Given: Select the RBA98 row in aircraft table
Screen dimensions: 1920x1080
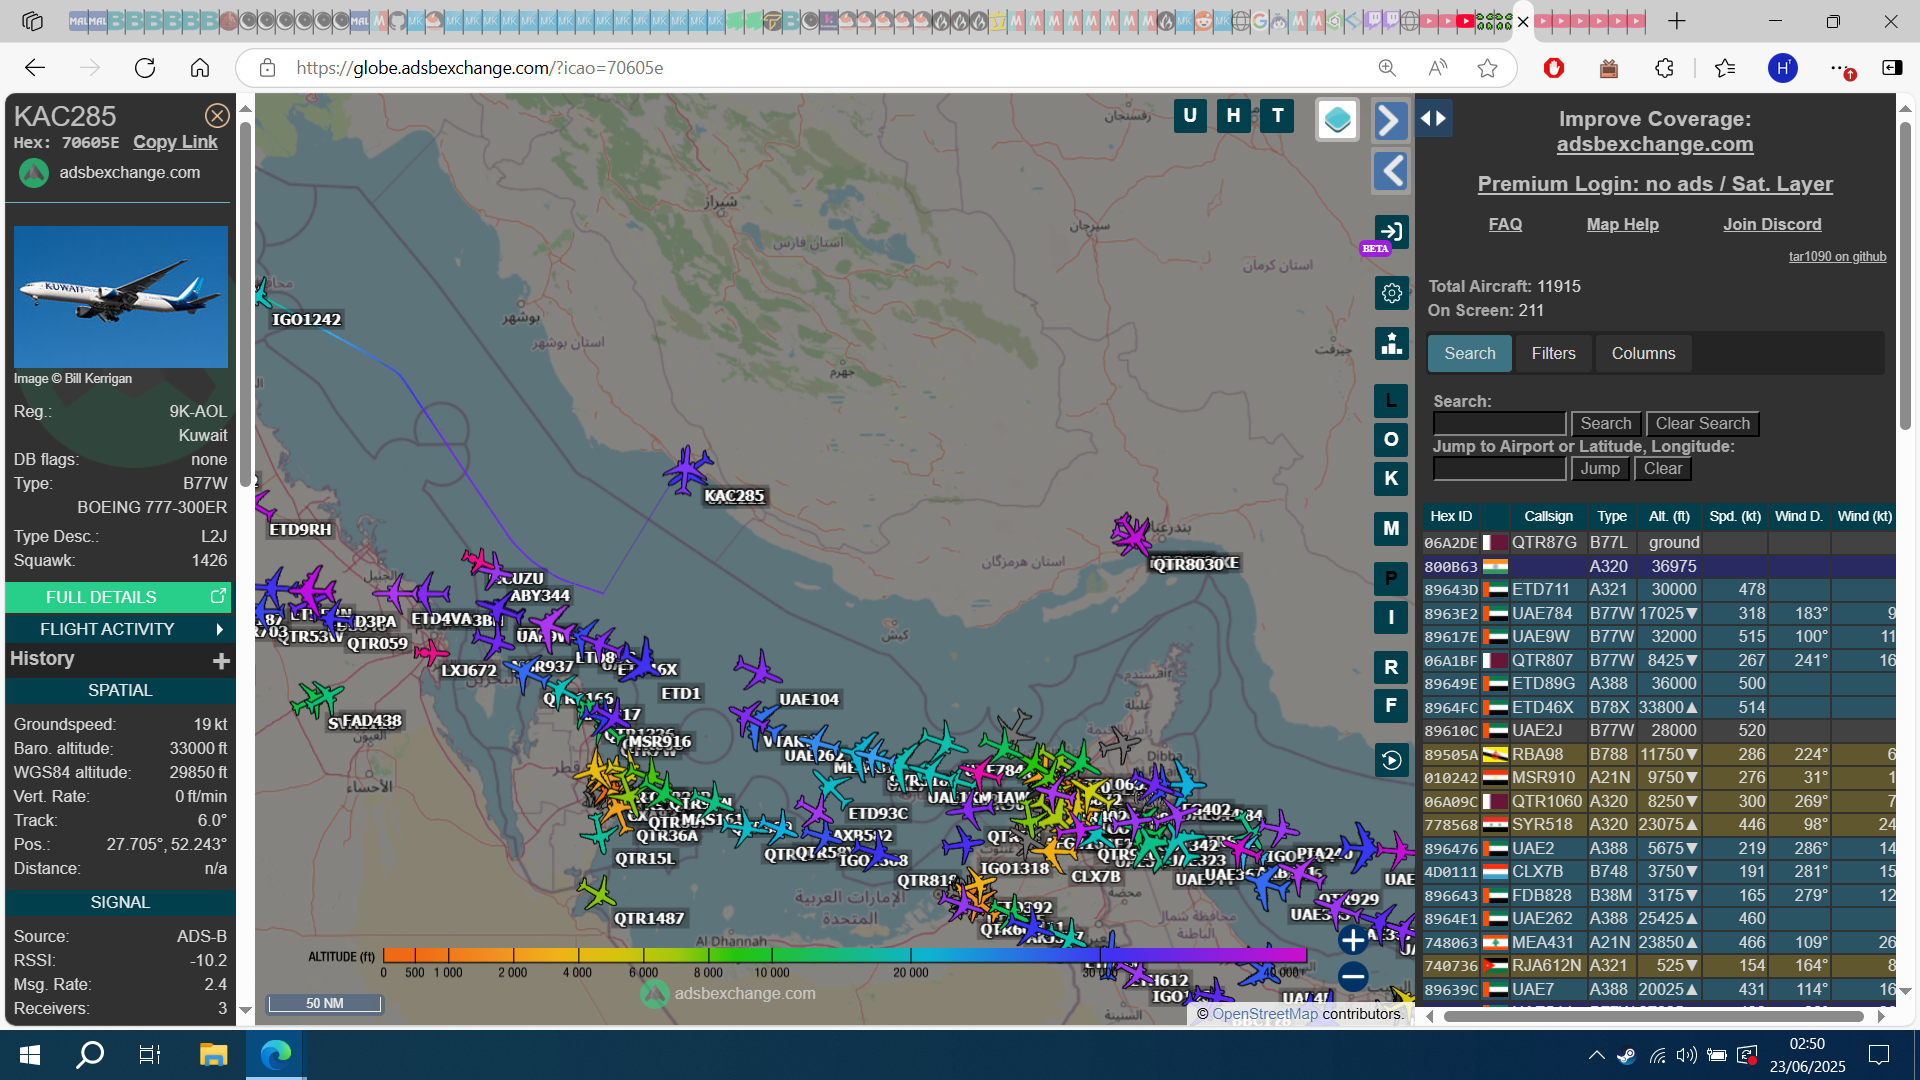Looking at the screenshot, I should (1659, 755).
